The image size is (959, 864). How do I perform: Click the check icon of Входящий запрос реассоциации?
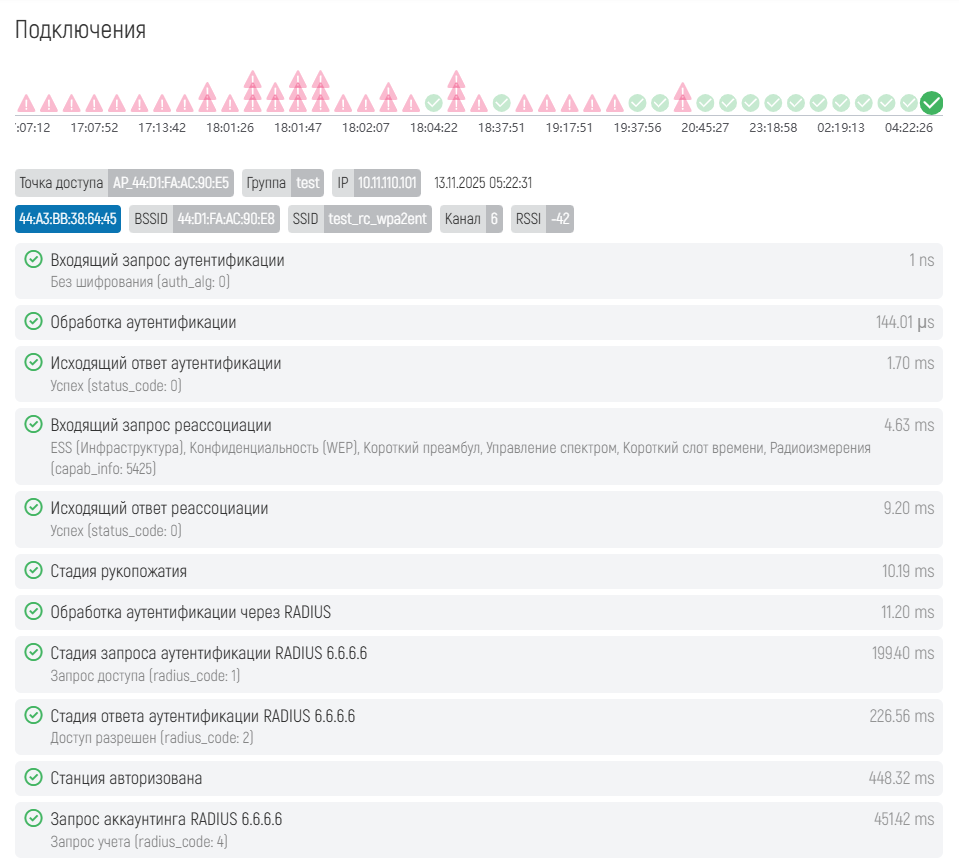pyautogui.click(x=33, y=425)
